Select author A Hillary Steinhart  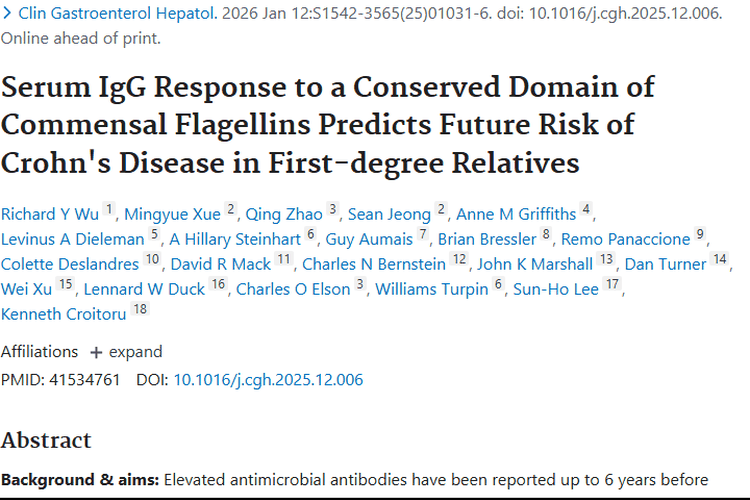(235, 239)
